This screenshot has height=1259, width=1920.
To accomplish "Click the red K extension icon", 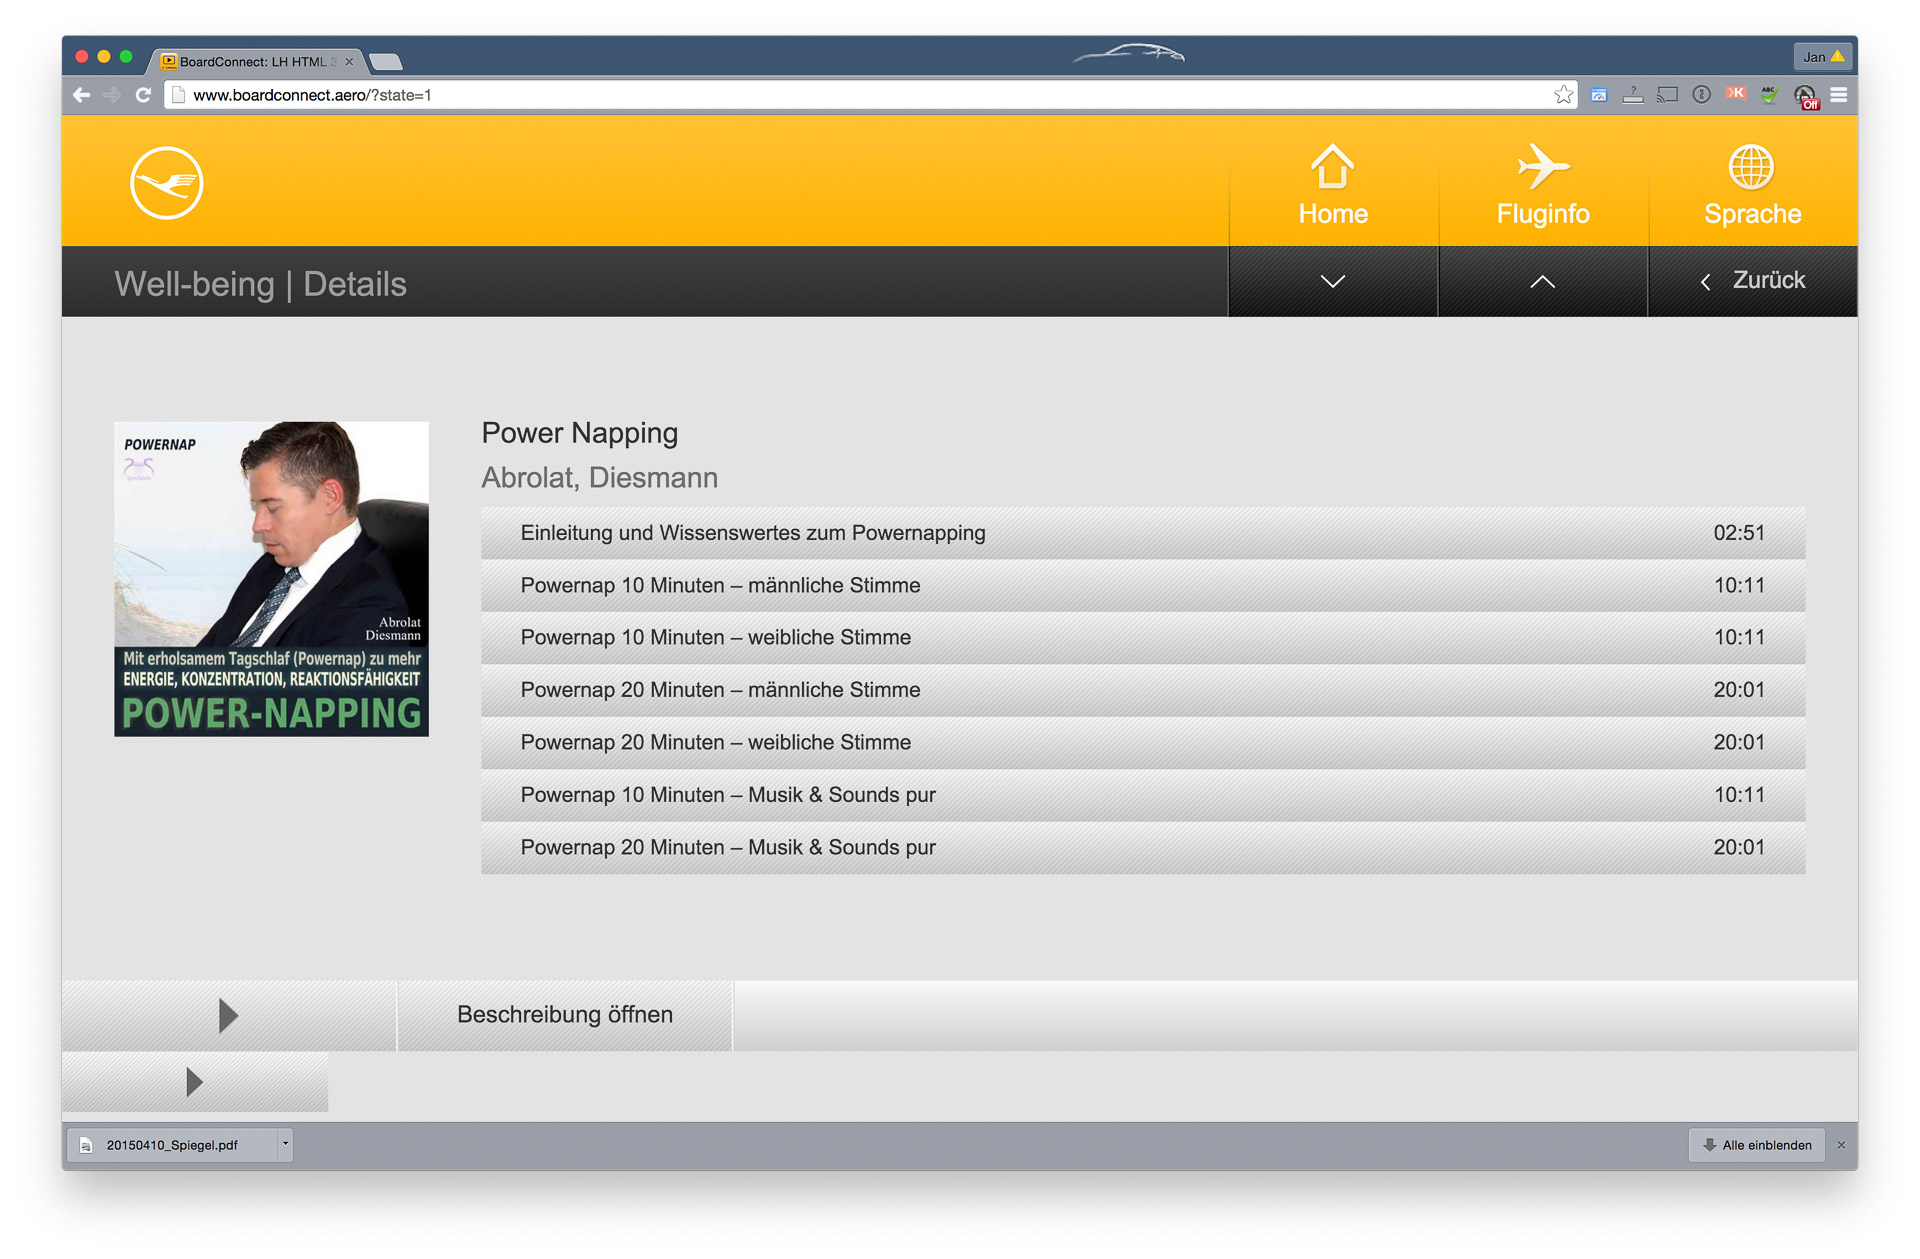I will [1736, 94].
